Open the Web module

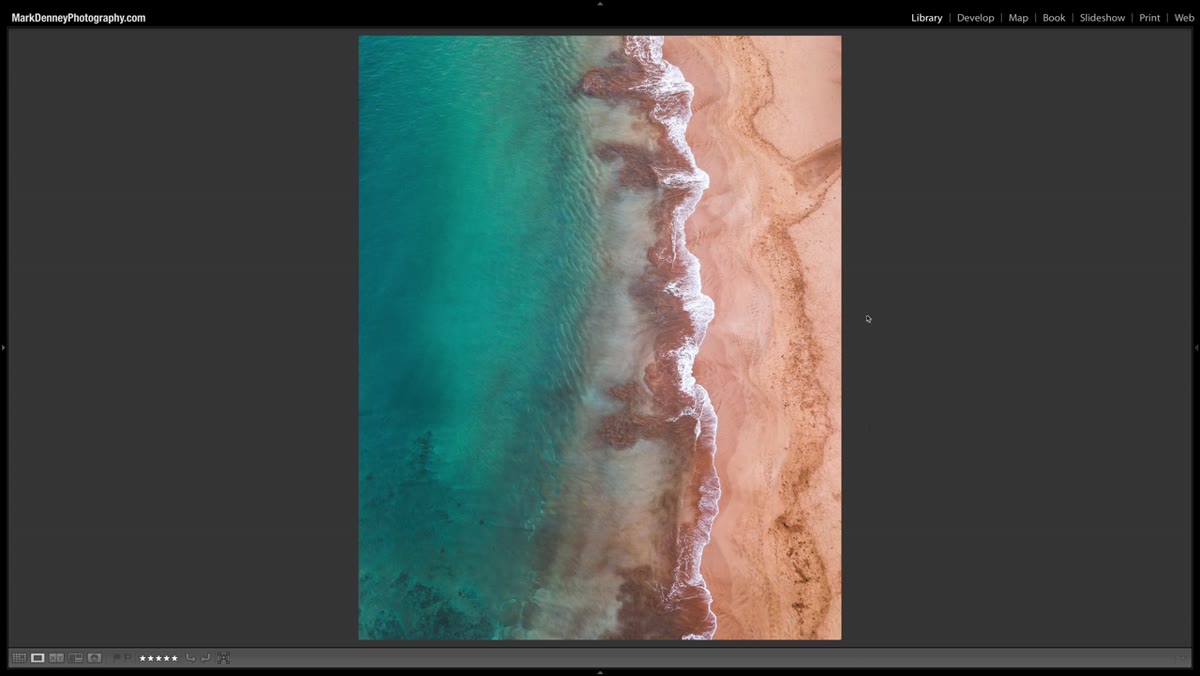tap(1184, 18)
